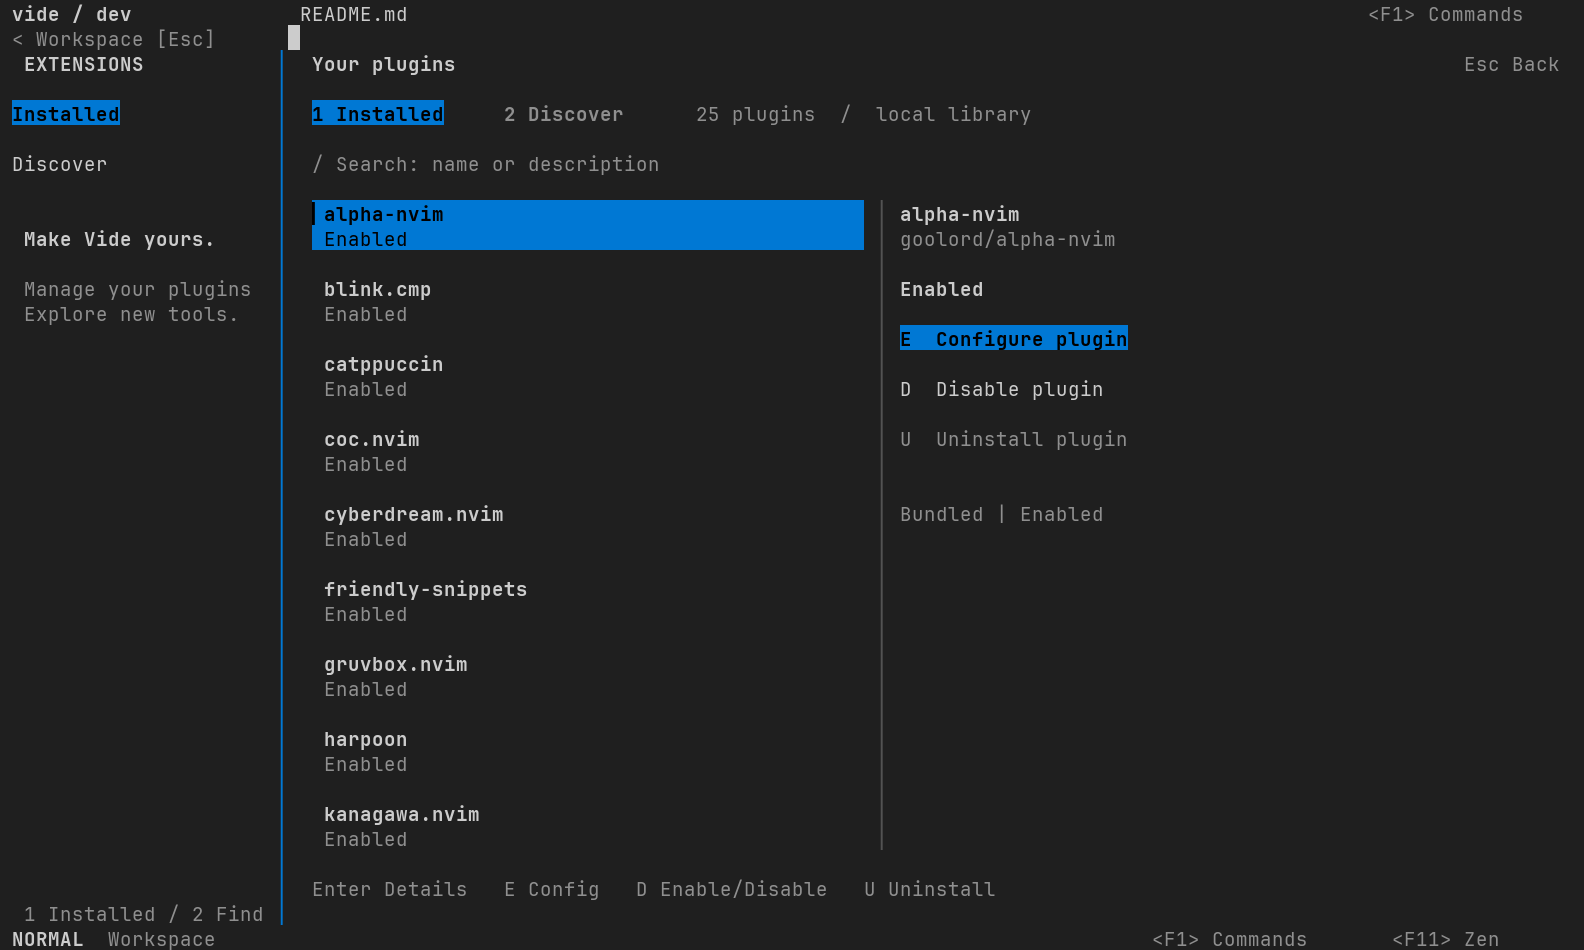This screenshot has width=1584, height=950.
Task: Focus the plugin search field
Action: point(486,164)
